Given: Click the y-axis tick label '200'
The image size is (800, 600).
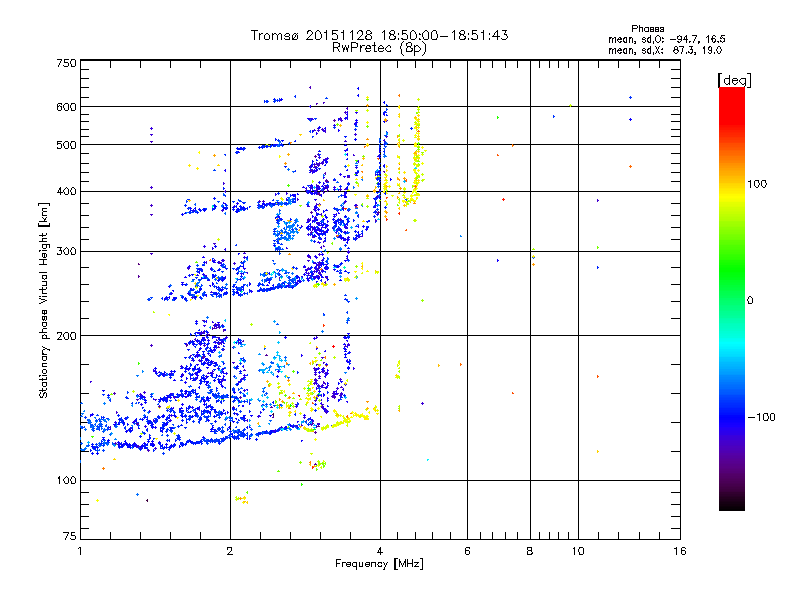Looking at the screenshot, I should [x=66, y=336].
